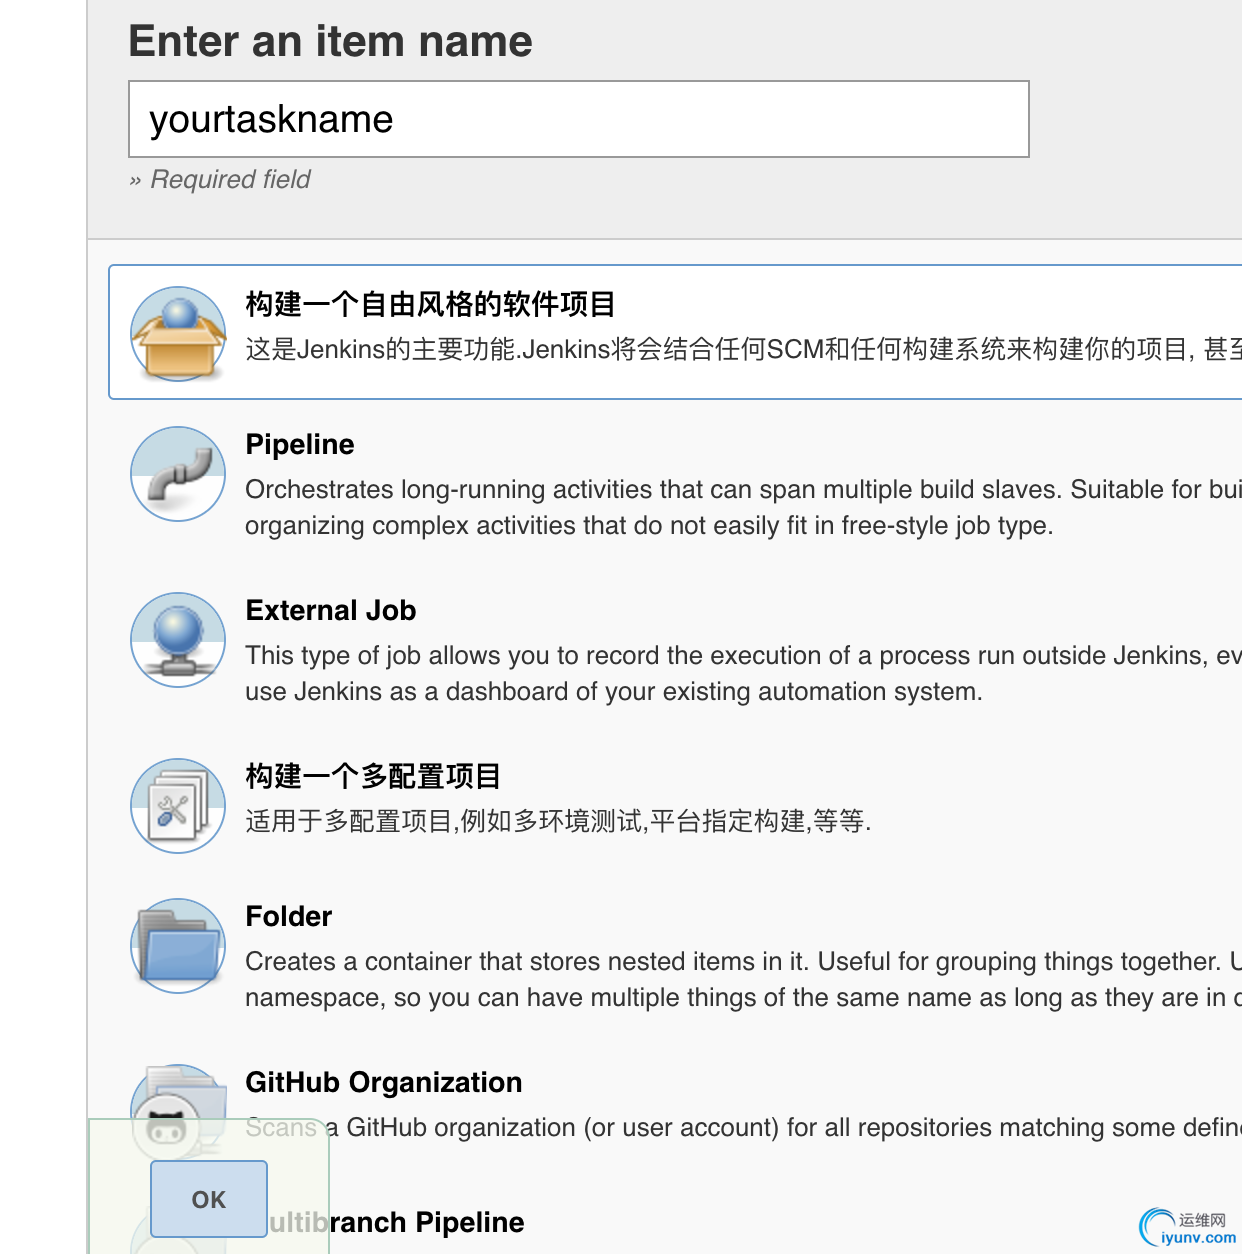Select the Folder item heading
Viewport: 1242px width, 1254px height.
click(289, 916)
